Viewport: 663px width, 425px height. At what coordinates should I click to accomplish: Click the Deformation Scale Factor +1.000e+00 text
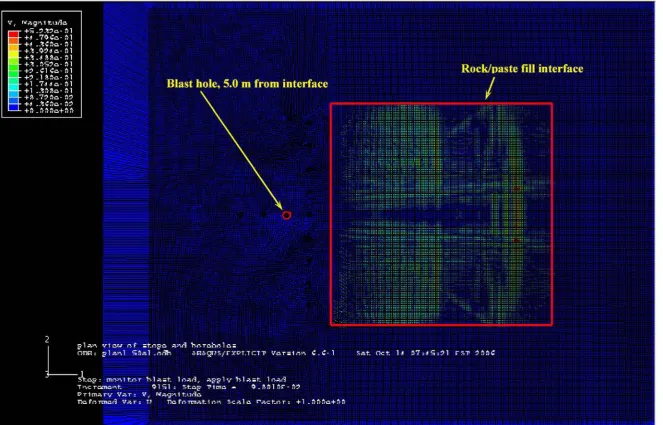tap(256, 401)
